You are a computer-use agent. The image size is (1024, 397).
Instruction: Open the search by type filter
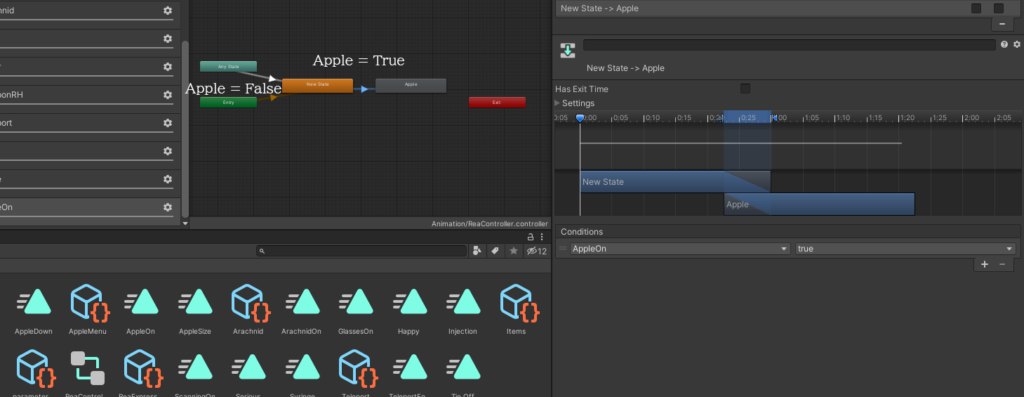(477, 251)
